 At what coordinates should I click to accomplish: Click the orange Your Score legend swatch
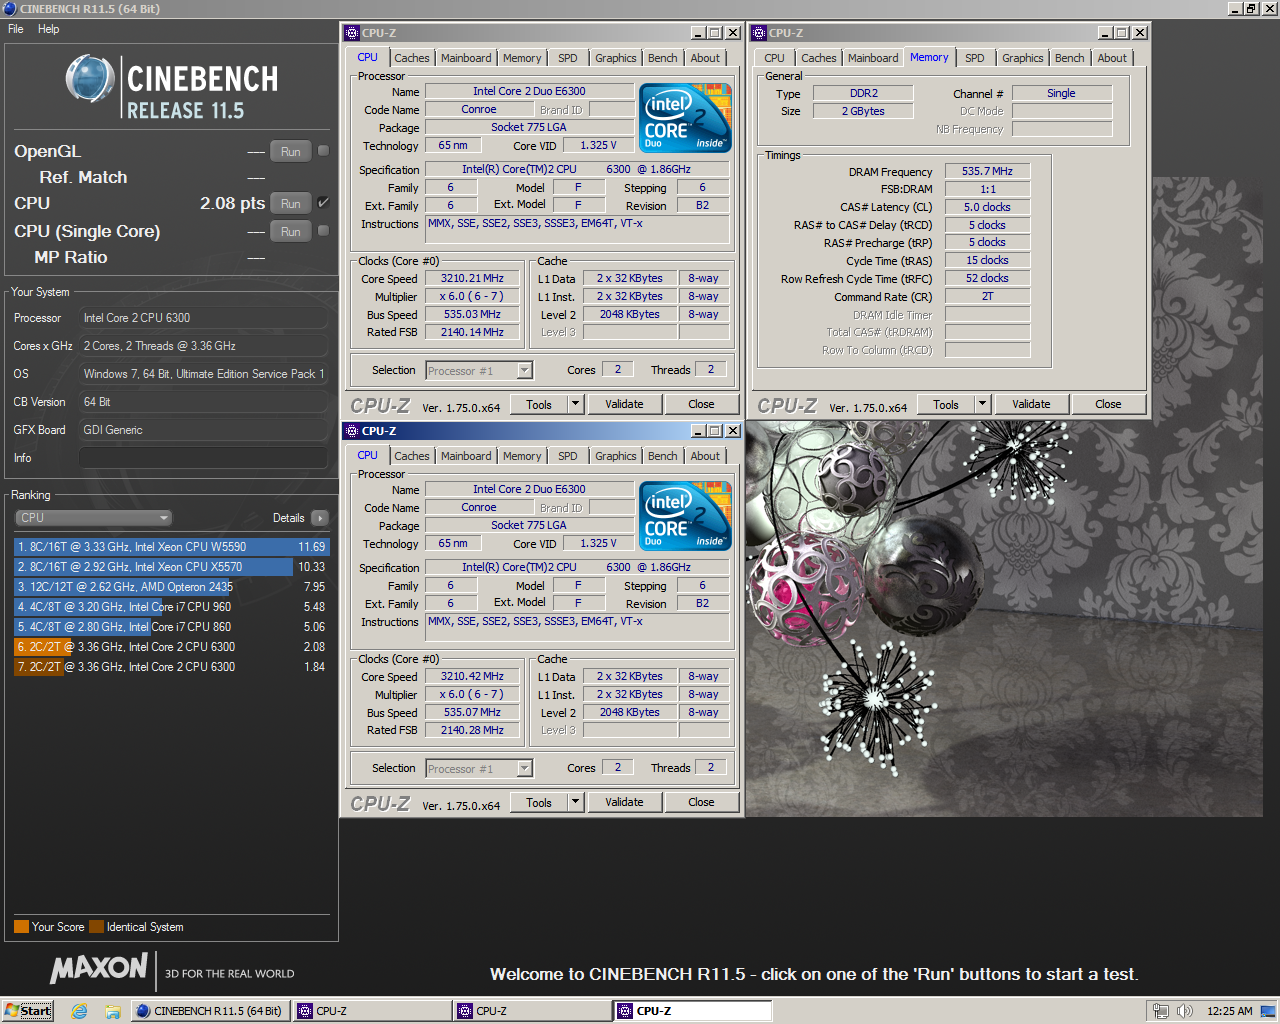click(x=21, y=927)
